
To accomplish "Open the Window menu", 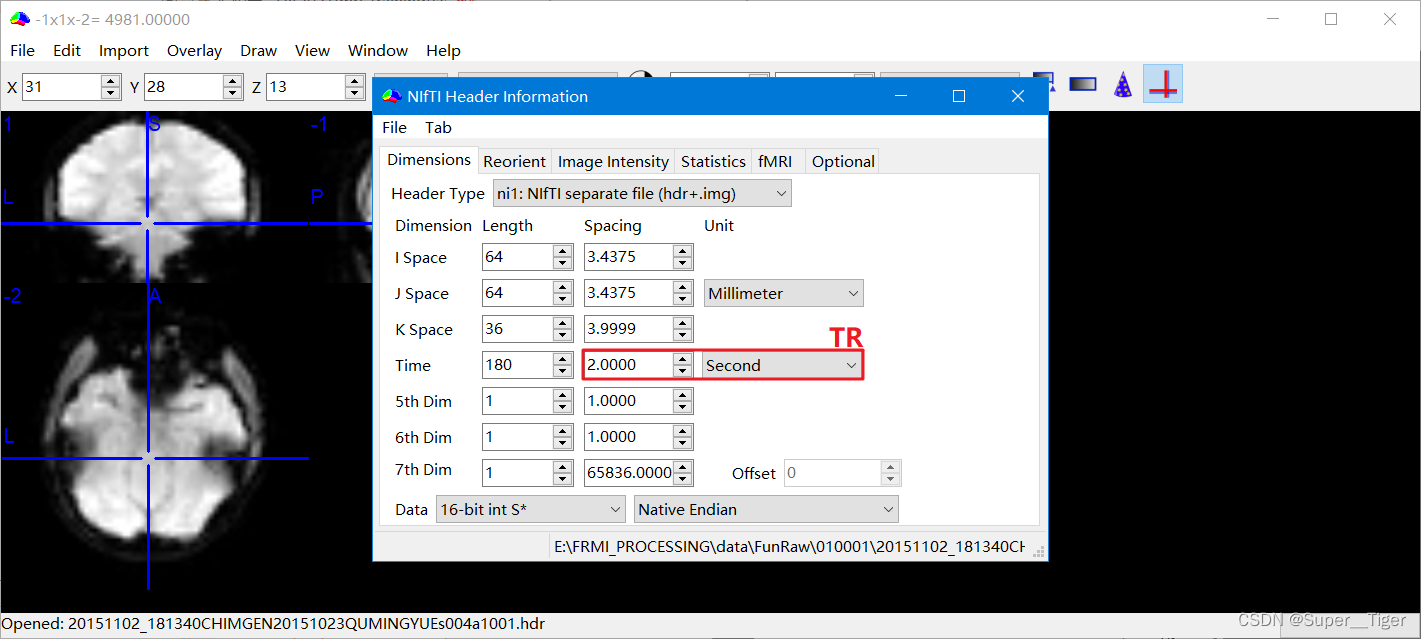I will [x=378, y=50].
